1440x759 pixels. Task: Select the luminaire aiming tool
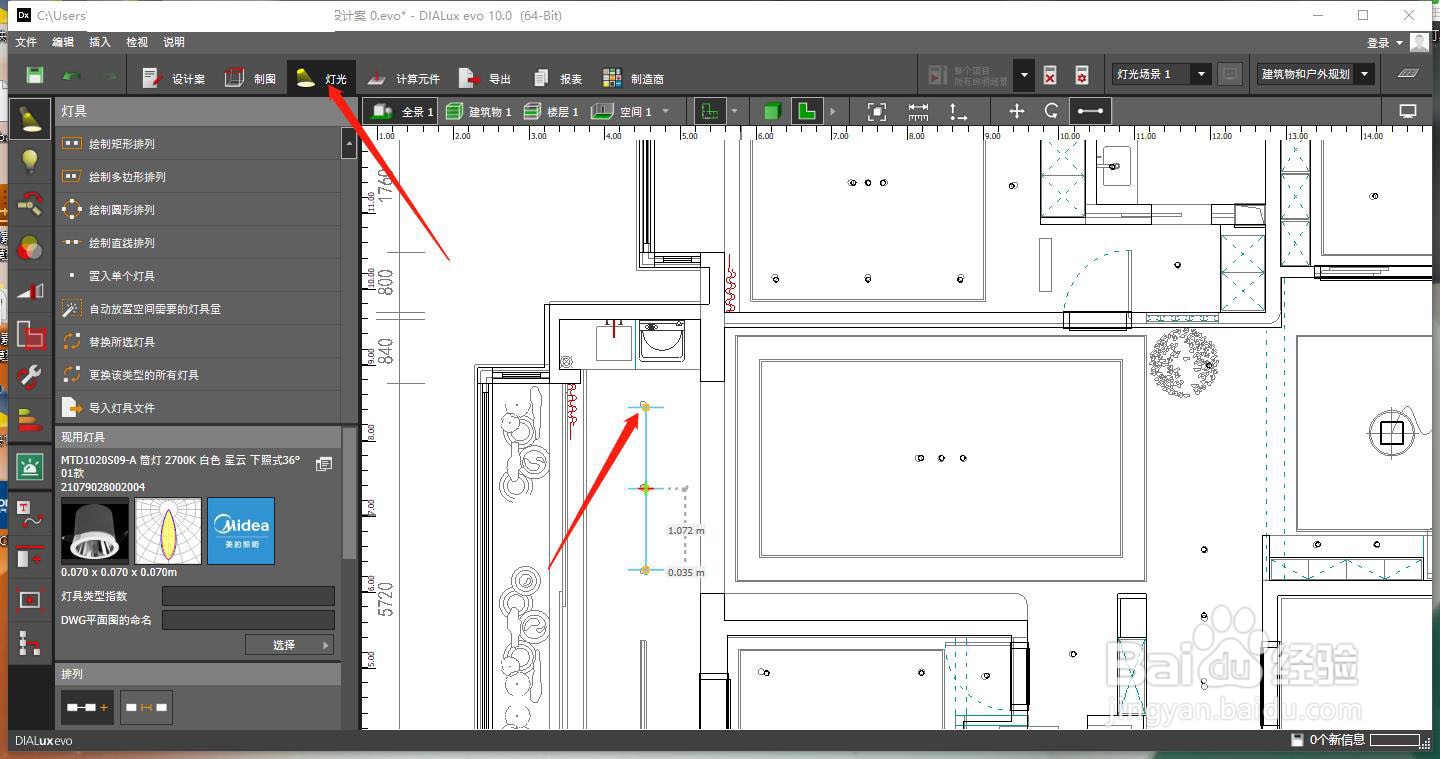30,204
